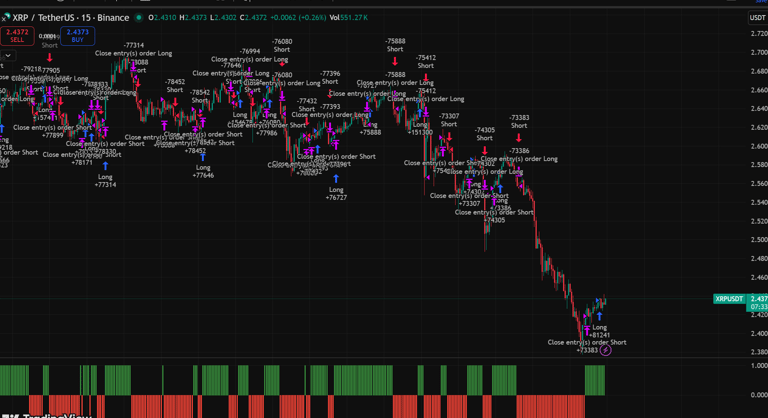Click the blue BUY 2.4373 button
The image size is (768, 418).
pos(77,36)
